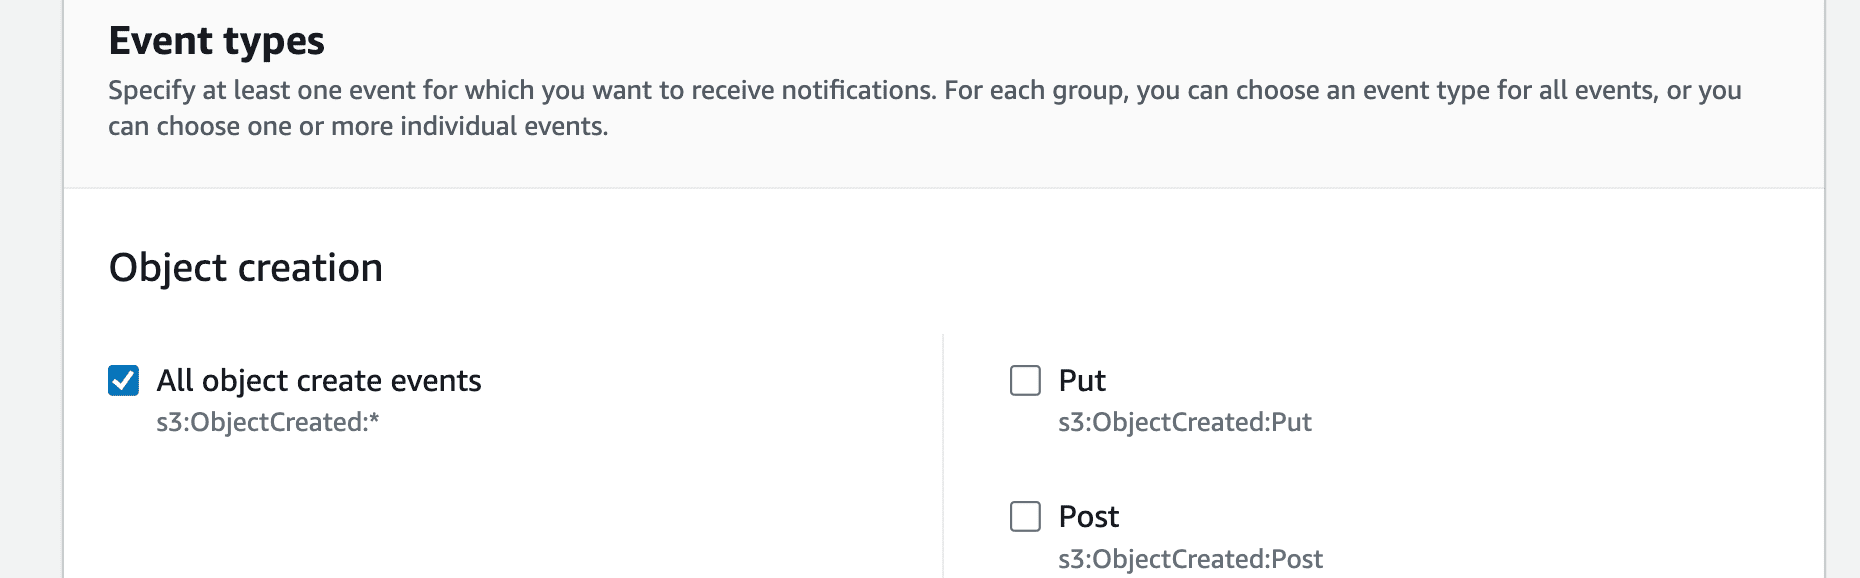Image resolution: width=1860 pixels, height=578 pixels.
Task: Click the All object create events label
Action: pyautogui.click(x=318, y=381)
